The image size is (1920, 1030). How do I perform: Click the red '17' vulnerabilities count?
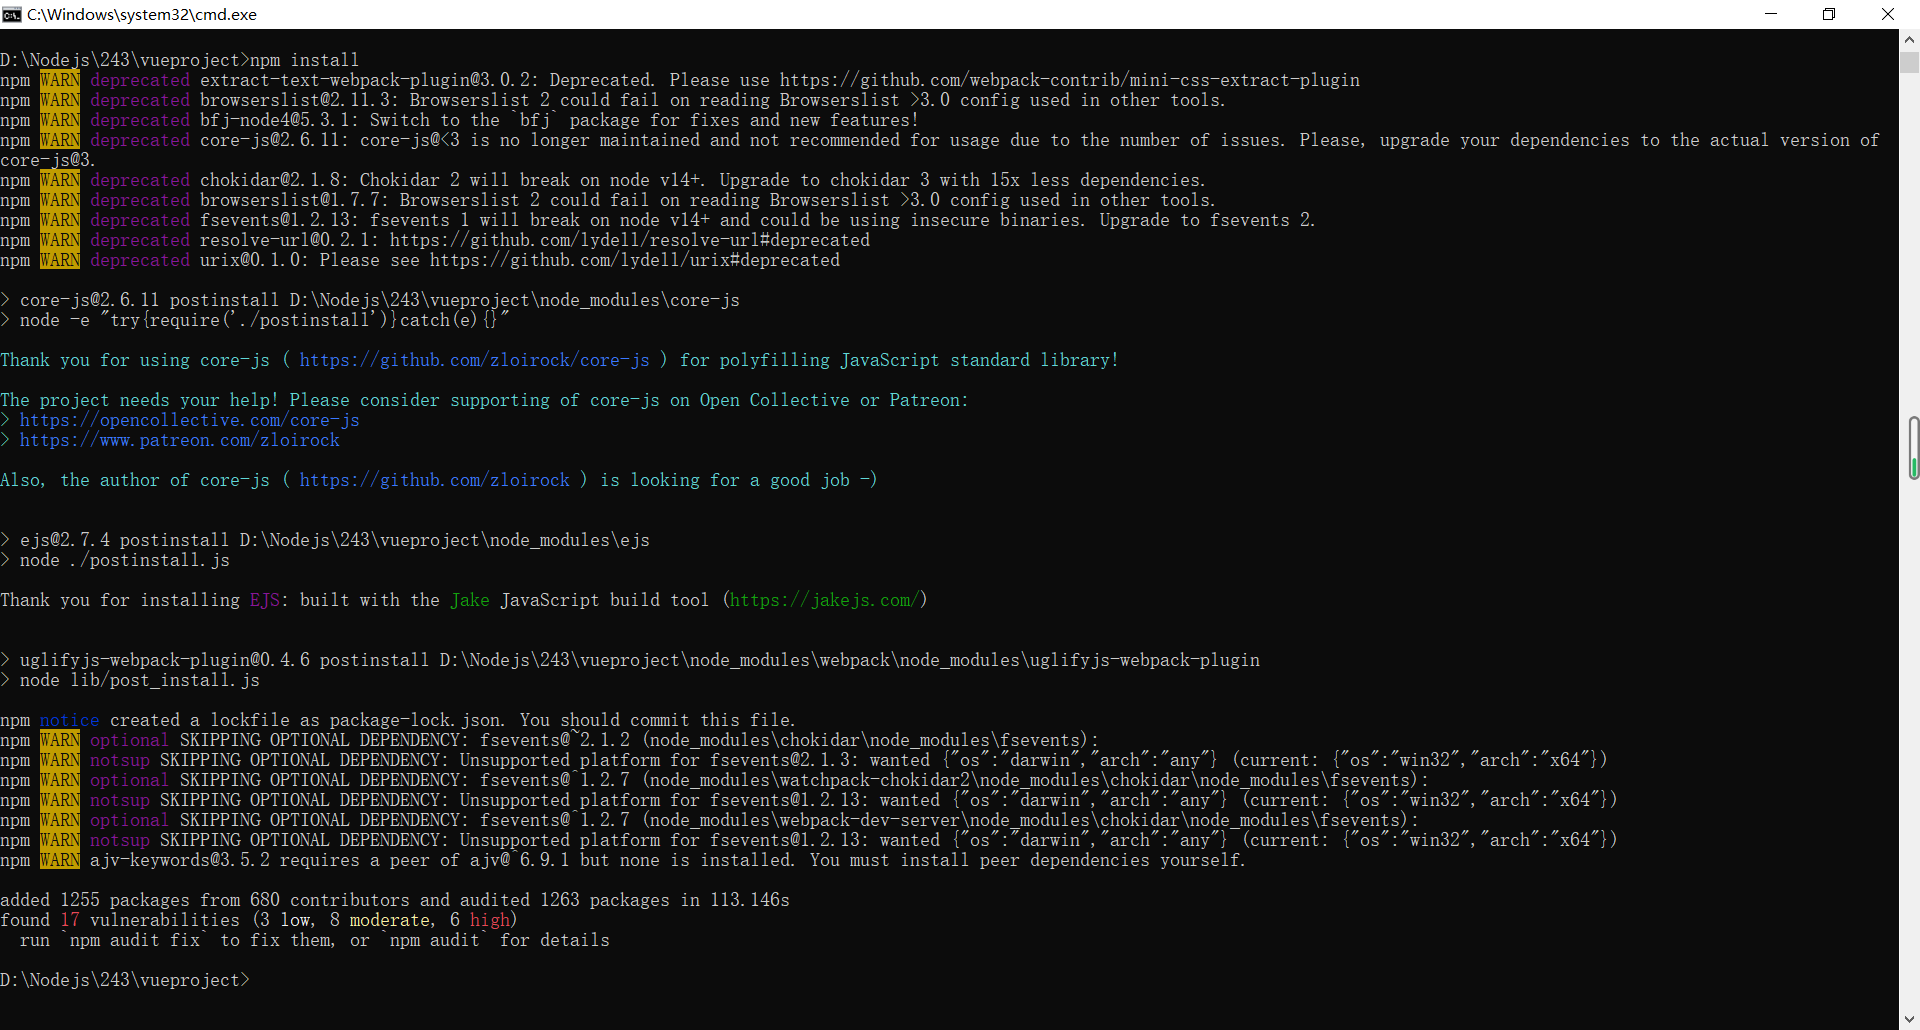pyautogui.click(x=70, y=920)
